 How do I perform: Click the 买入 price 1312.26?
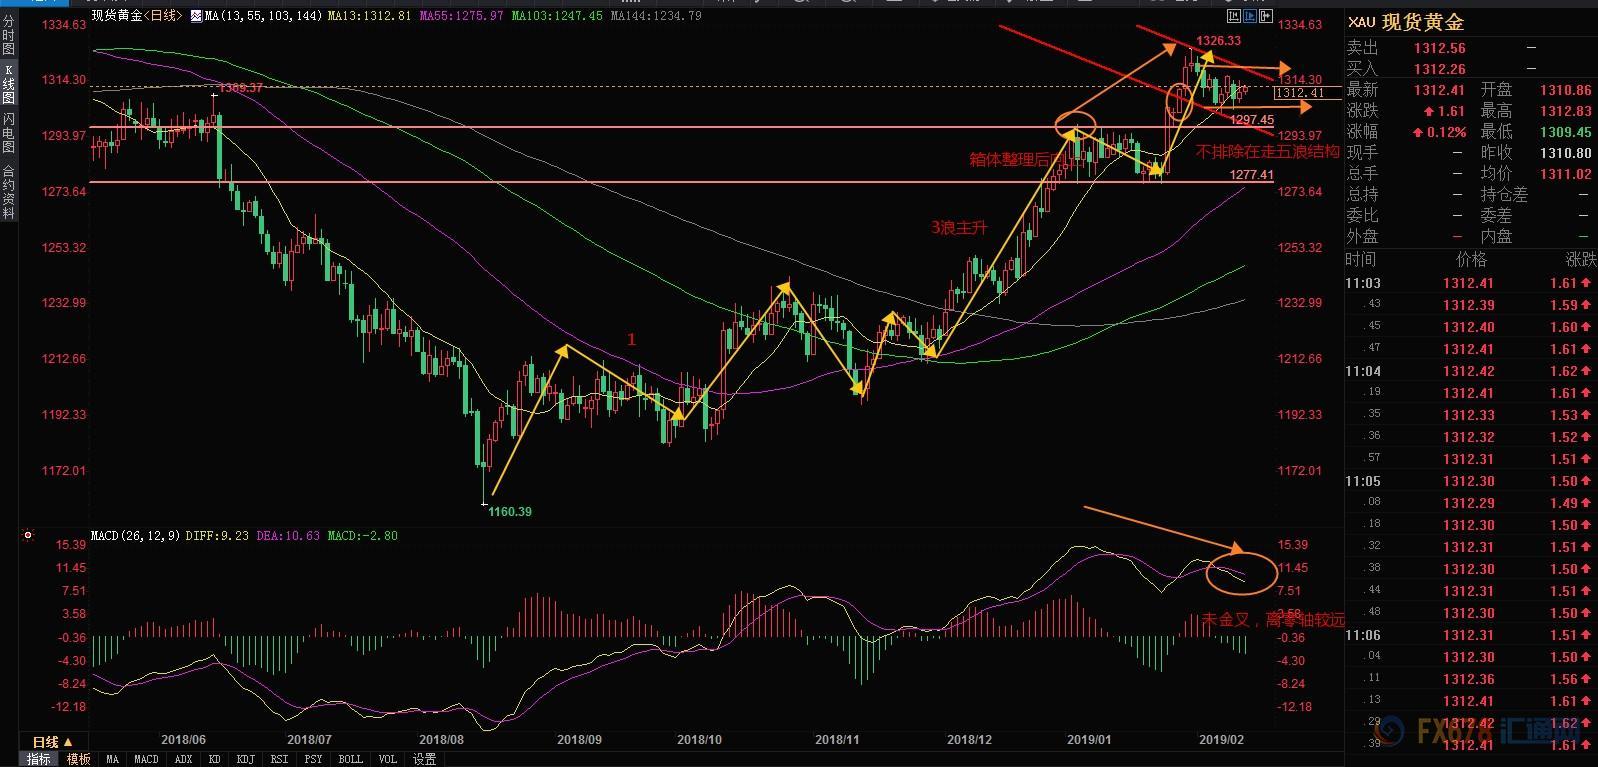click(1440, 69)
